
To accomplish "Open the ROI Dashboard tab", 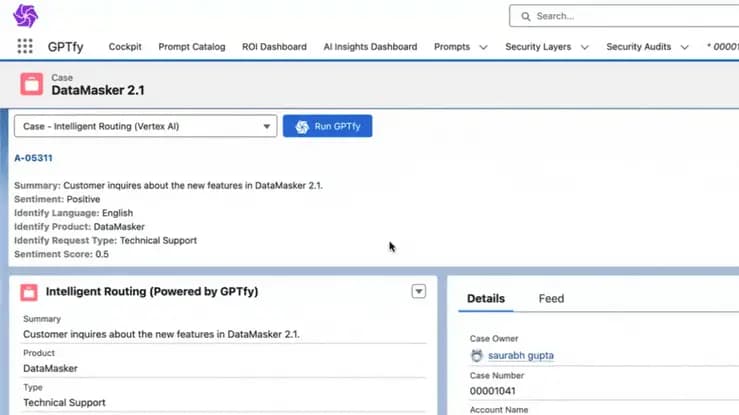I will (274, 47).
